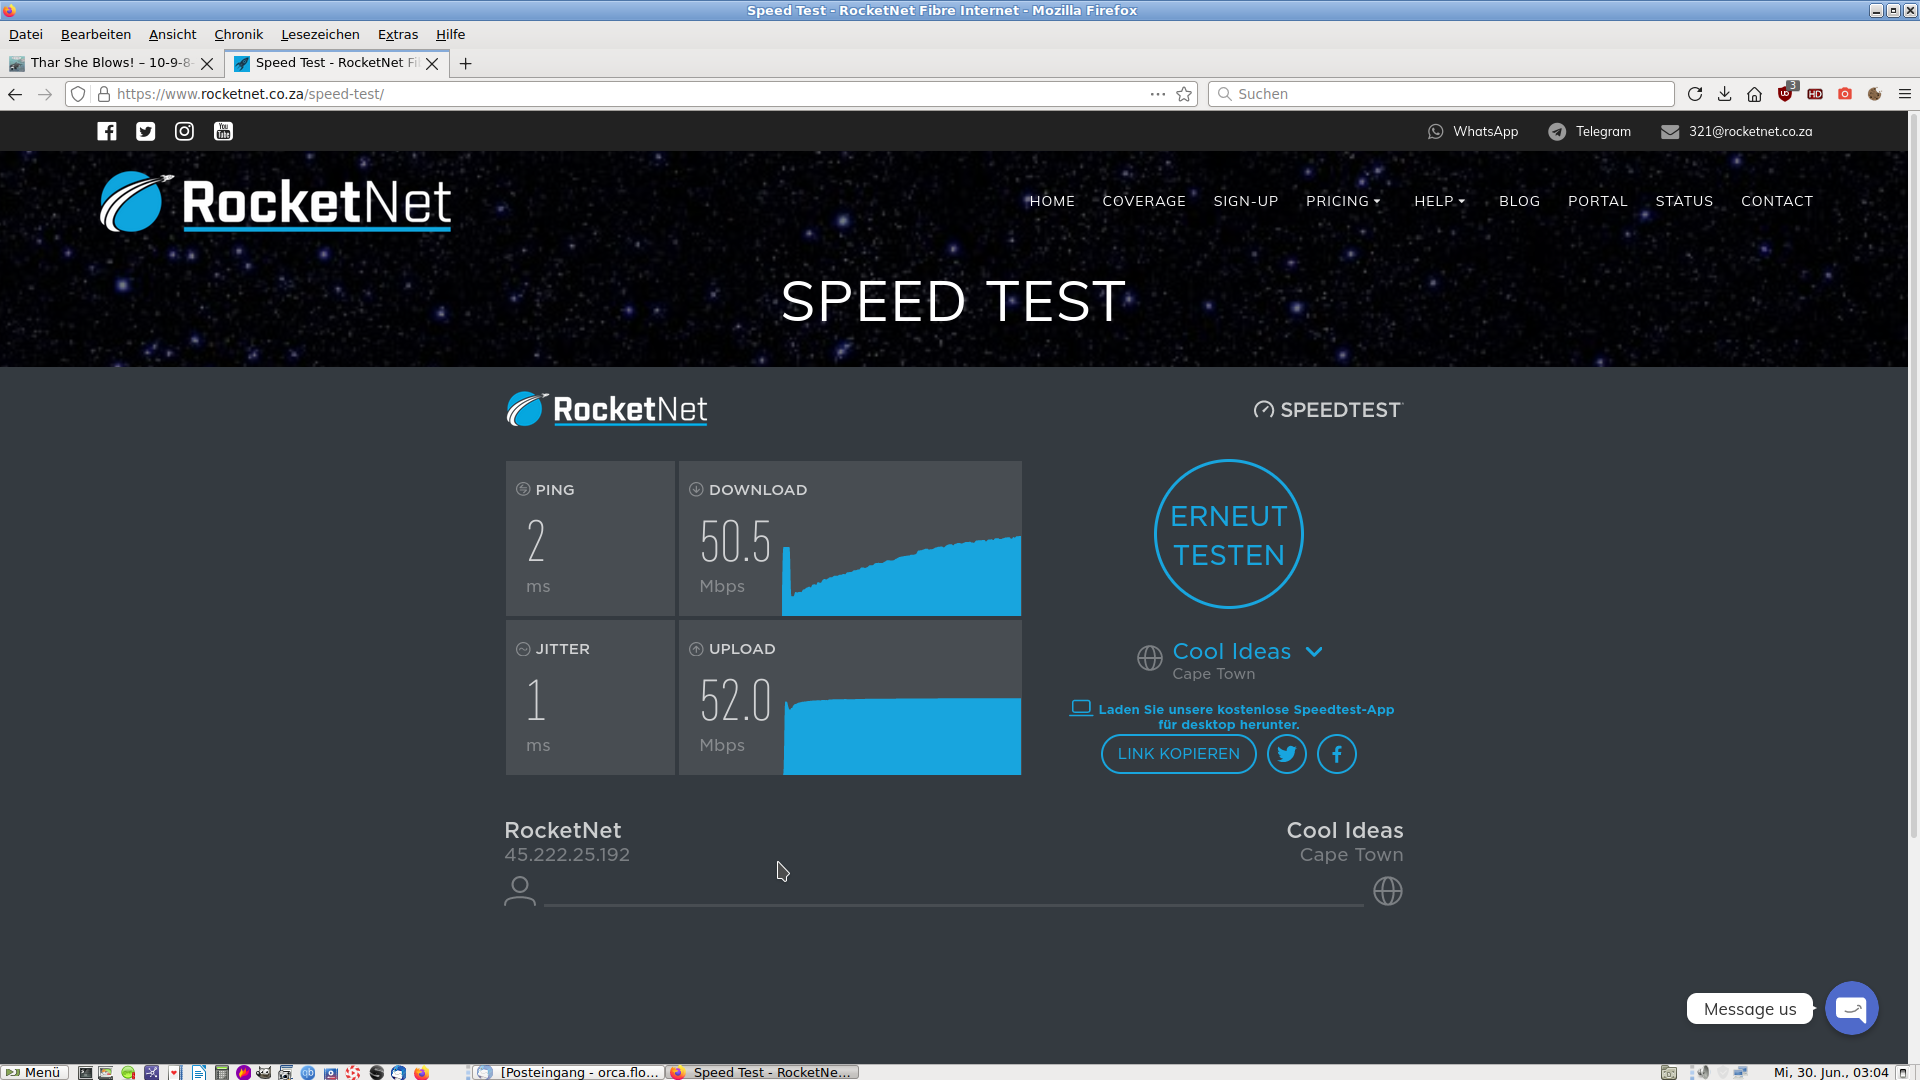Viewport: 1920px width, 1080px height.
Task: Open the Lesezeichen menu
Action: coord(320,34)
